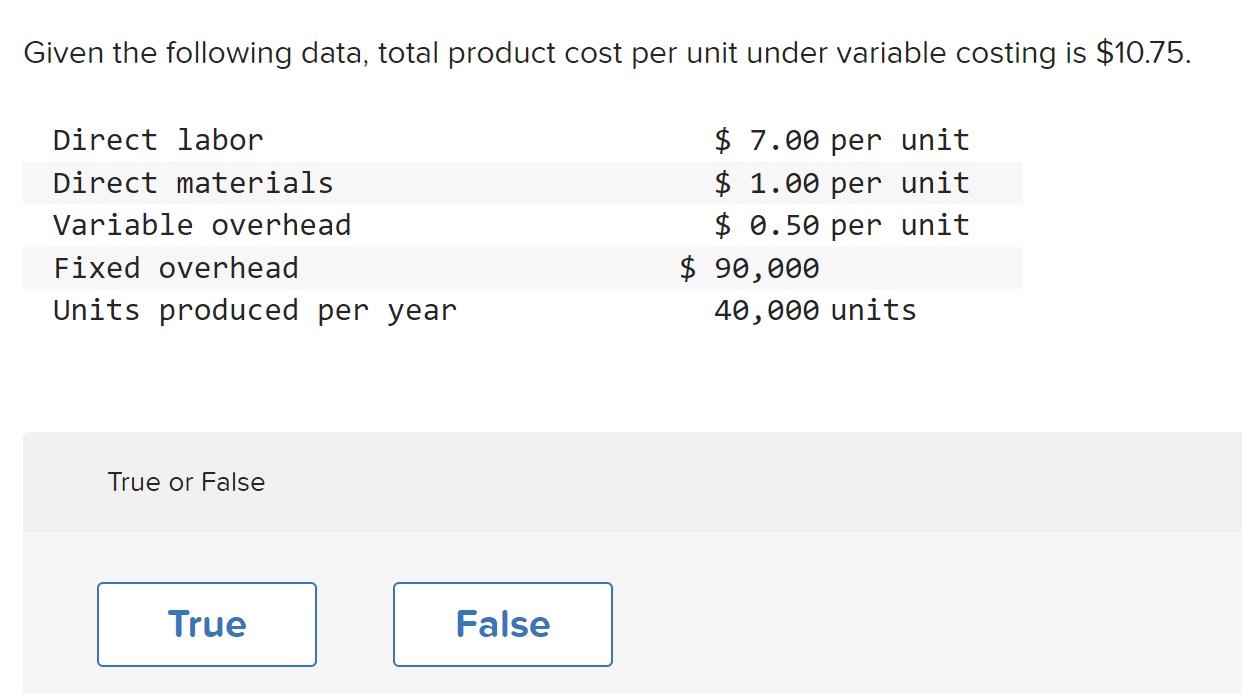Click the shaded Direct materials table row

[x=520, y=182]
